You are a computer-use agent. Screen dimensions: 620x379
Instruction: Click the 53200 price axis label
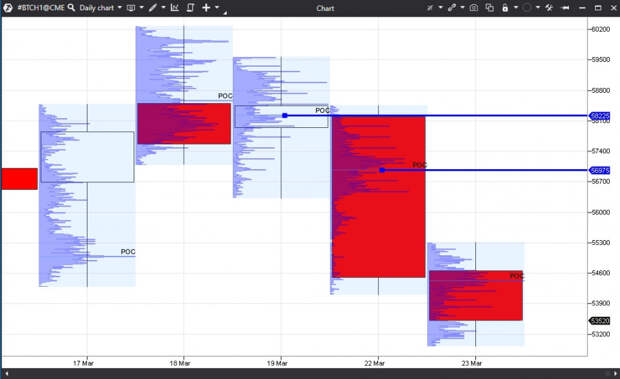(601, 334)
